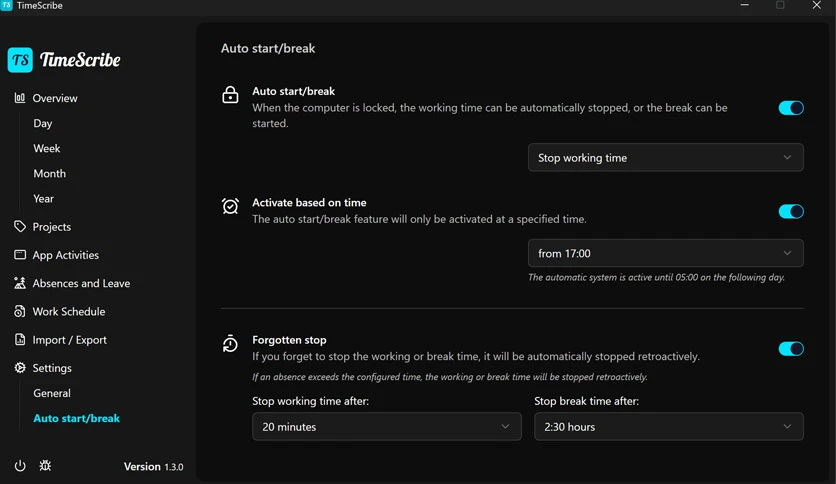Open App Activities page
Viewport: 836px width, 484px height.
point(66,255)
